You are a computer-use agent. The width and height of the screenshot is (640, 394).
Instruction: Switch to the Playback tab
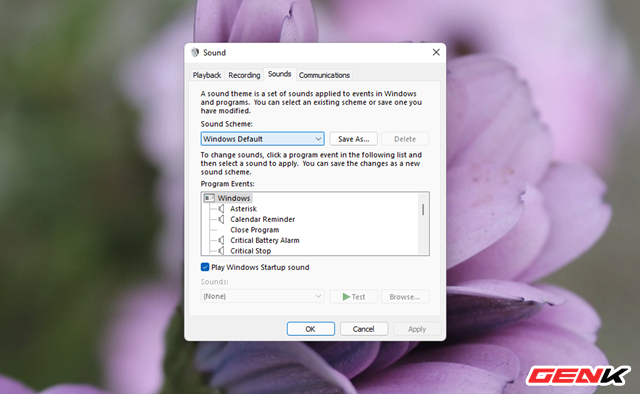207,75
